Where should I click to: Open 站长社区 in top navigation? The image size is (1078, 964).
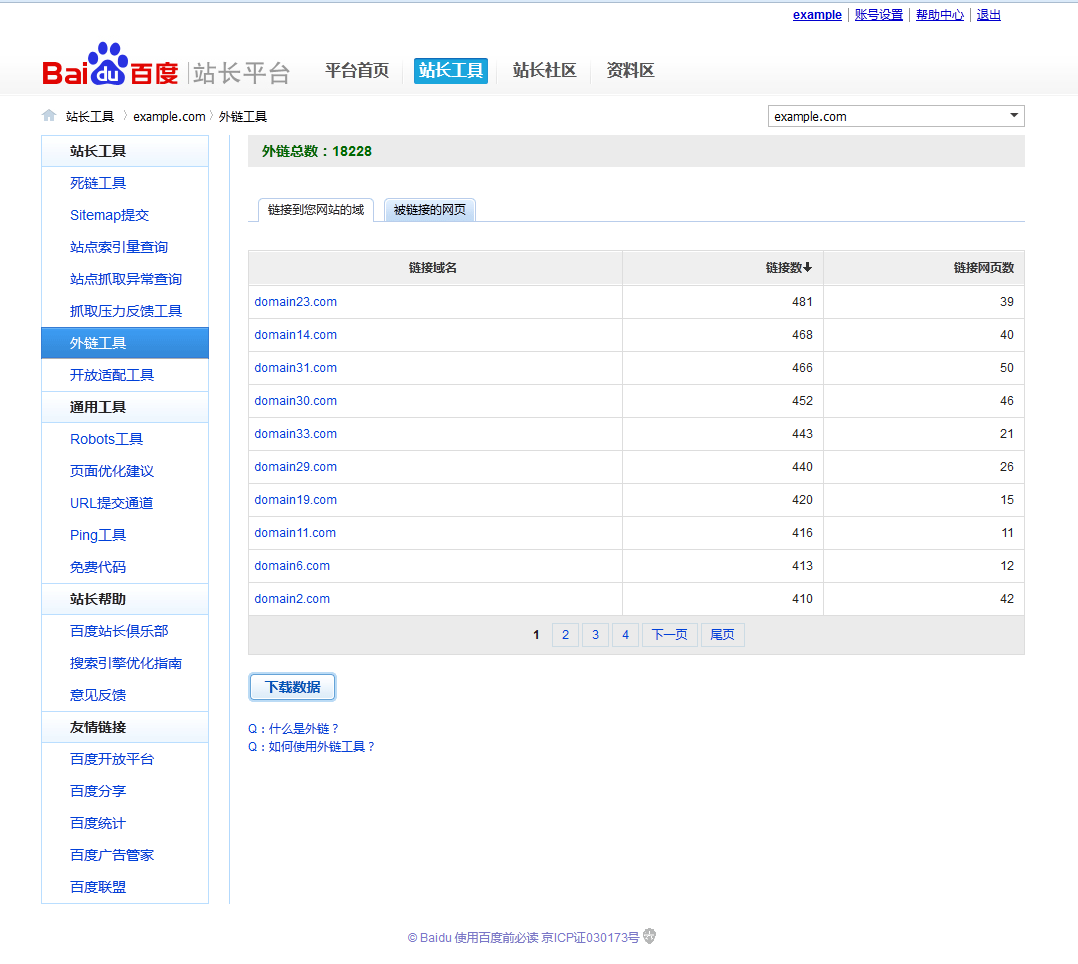click(x=544, y=71)
